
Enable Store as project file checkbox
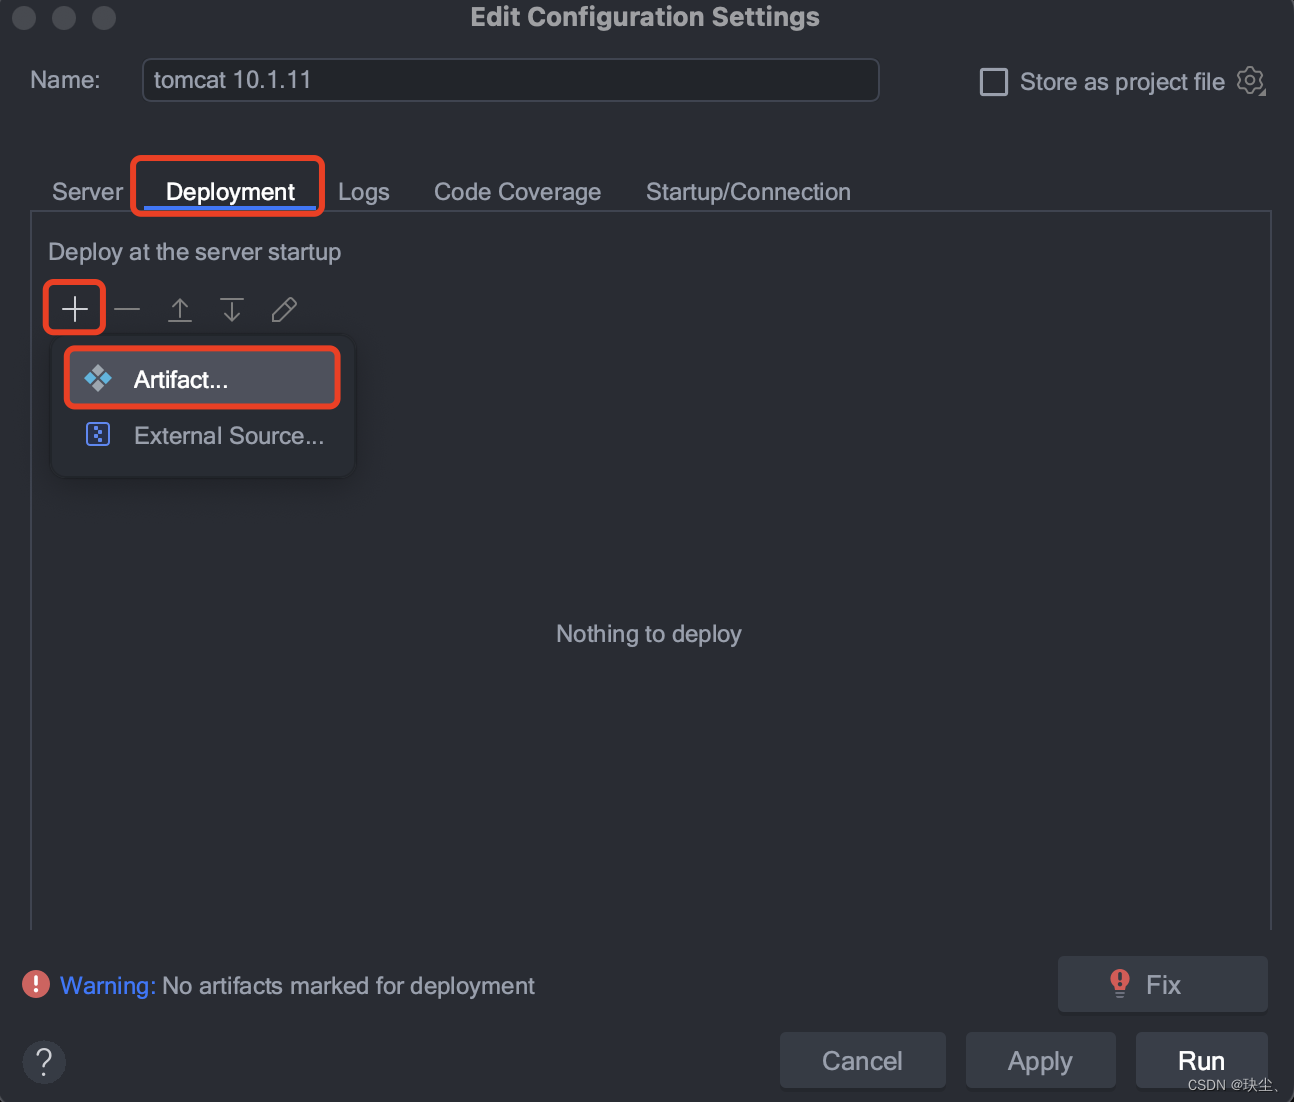pyautogui.click(x=993, y=81)
